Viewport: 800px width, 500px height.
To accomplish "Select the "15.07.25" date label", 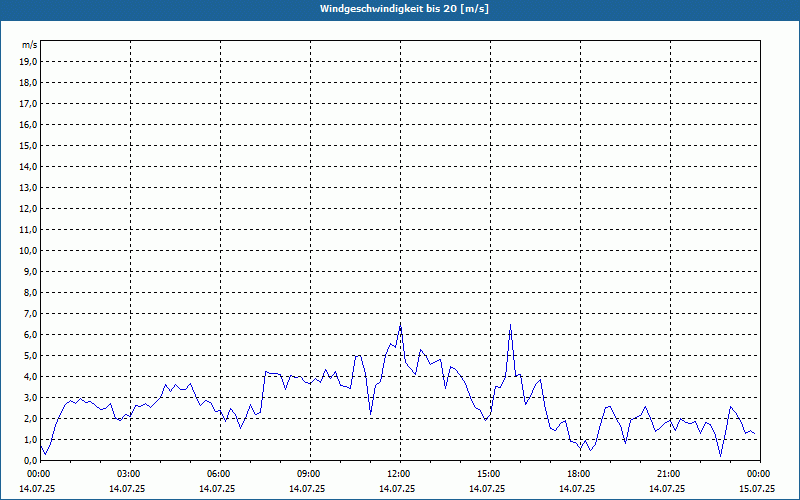I will pos(757,488).
